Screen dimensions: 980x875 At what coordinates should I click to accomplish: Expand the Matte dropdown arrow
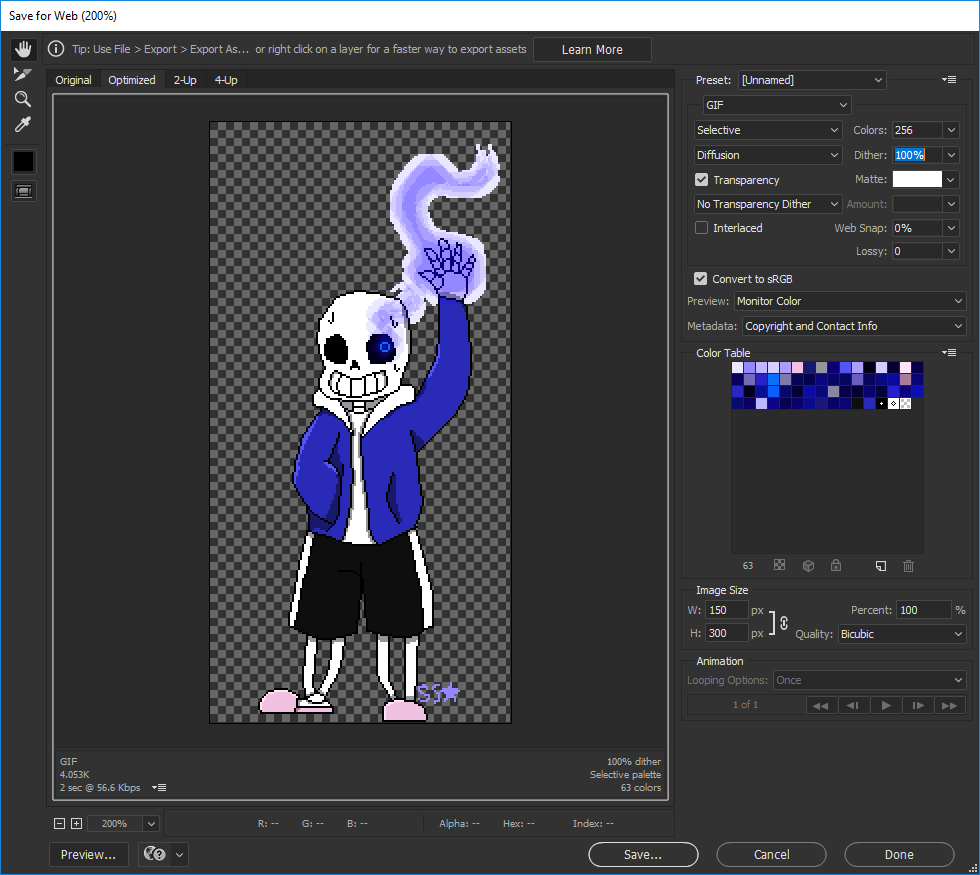pyautogui.click(x=951, y=179)
